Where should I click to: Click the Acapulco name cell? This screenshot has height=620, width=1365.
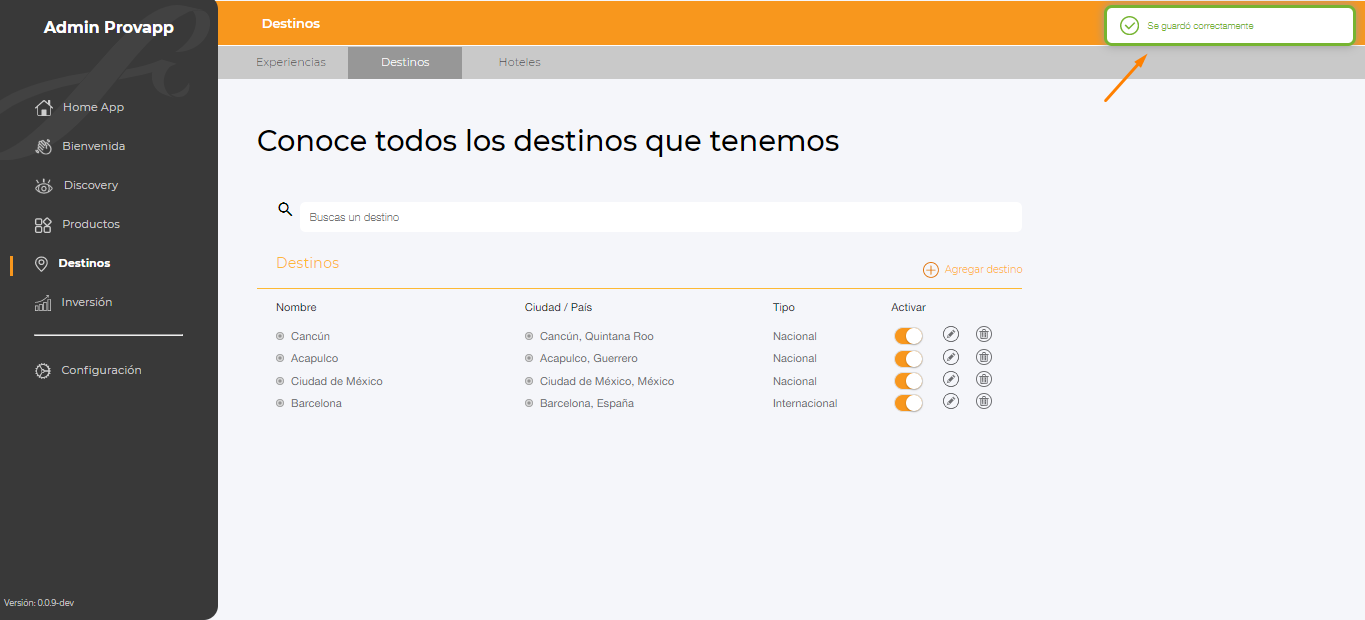[x=314, y=359]
